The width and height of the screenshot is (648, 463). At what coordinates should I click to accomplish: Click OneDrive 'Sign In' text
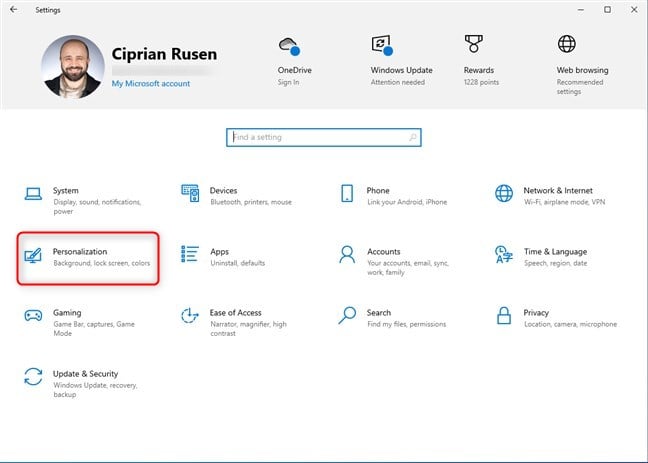click(x=288, y=82)
